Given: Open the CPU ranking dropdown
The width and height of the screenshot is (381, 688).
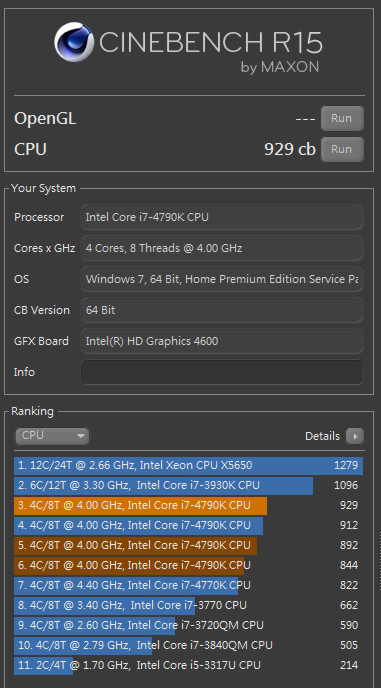Looking at the screenshot, I should point(52,436).
